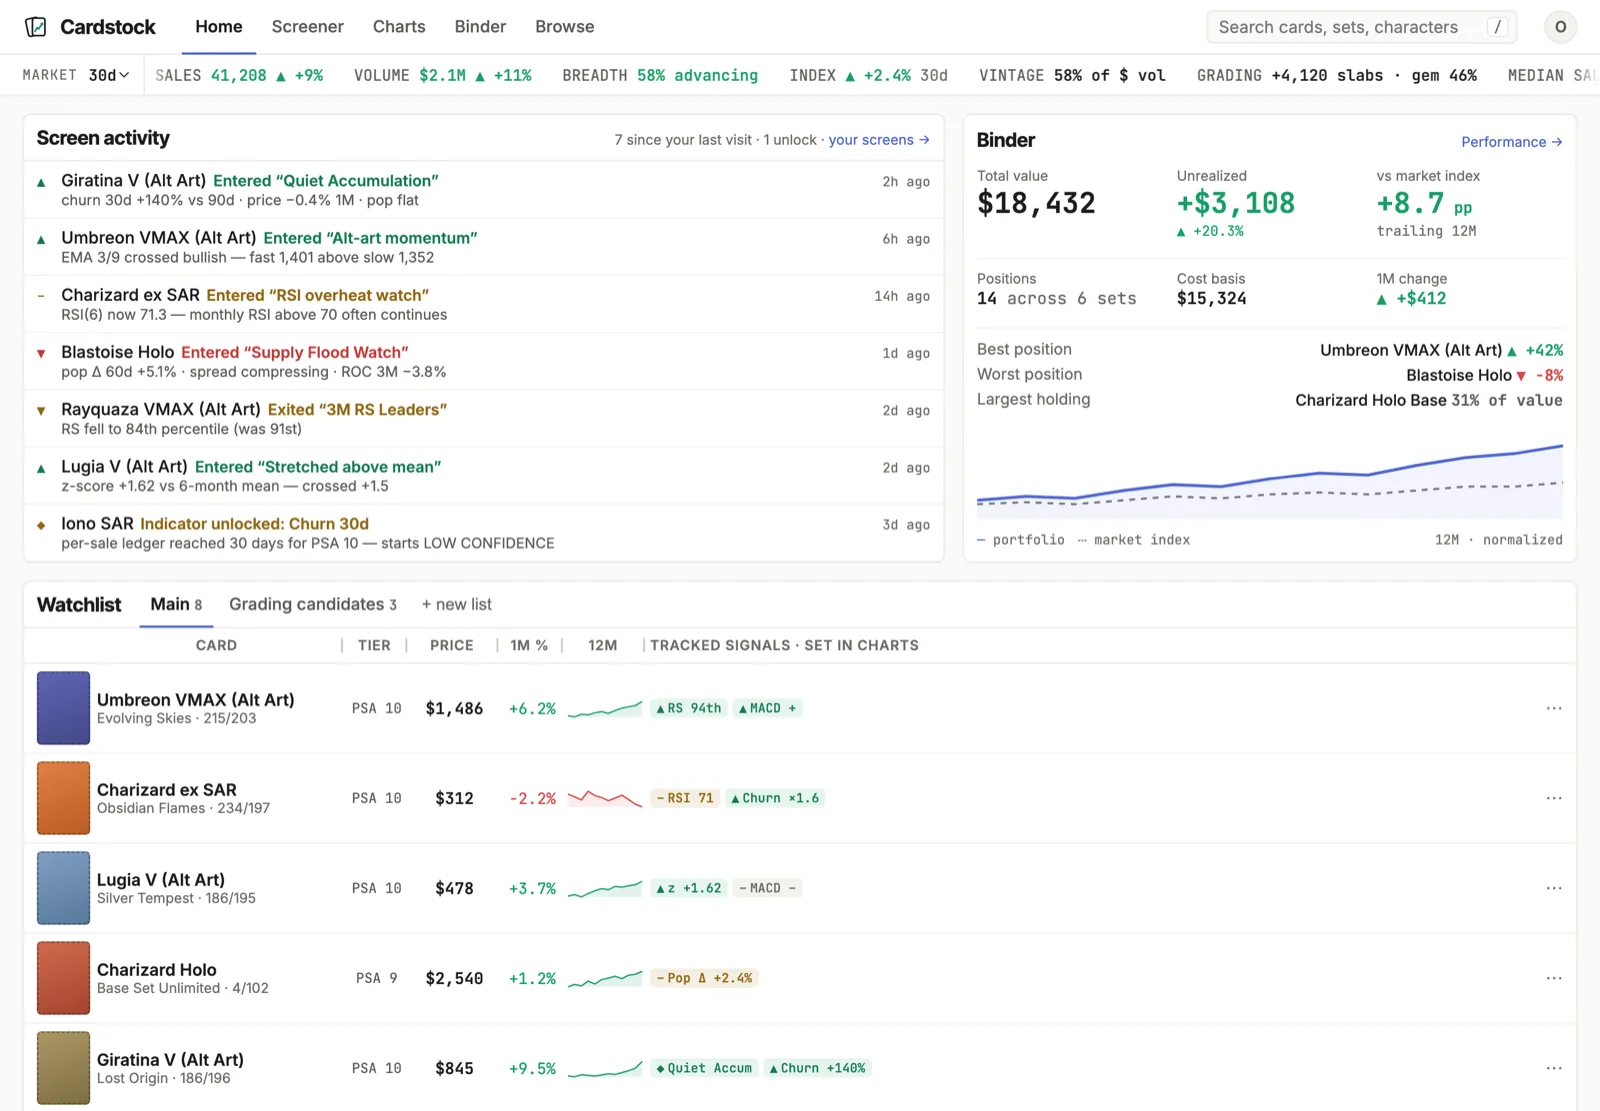
Task: Open Charizard ex SAR 'RSI overheat watch' entry
Action: [484, 304]
